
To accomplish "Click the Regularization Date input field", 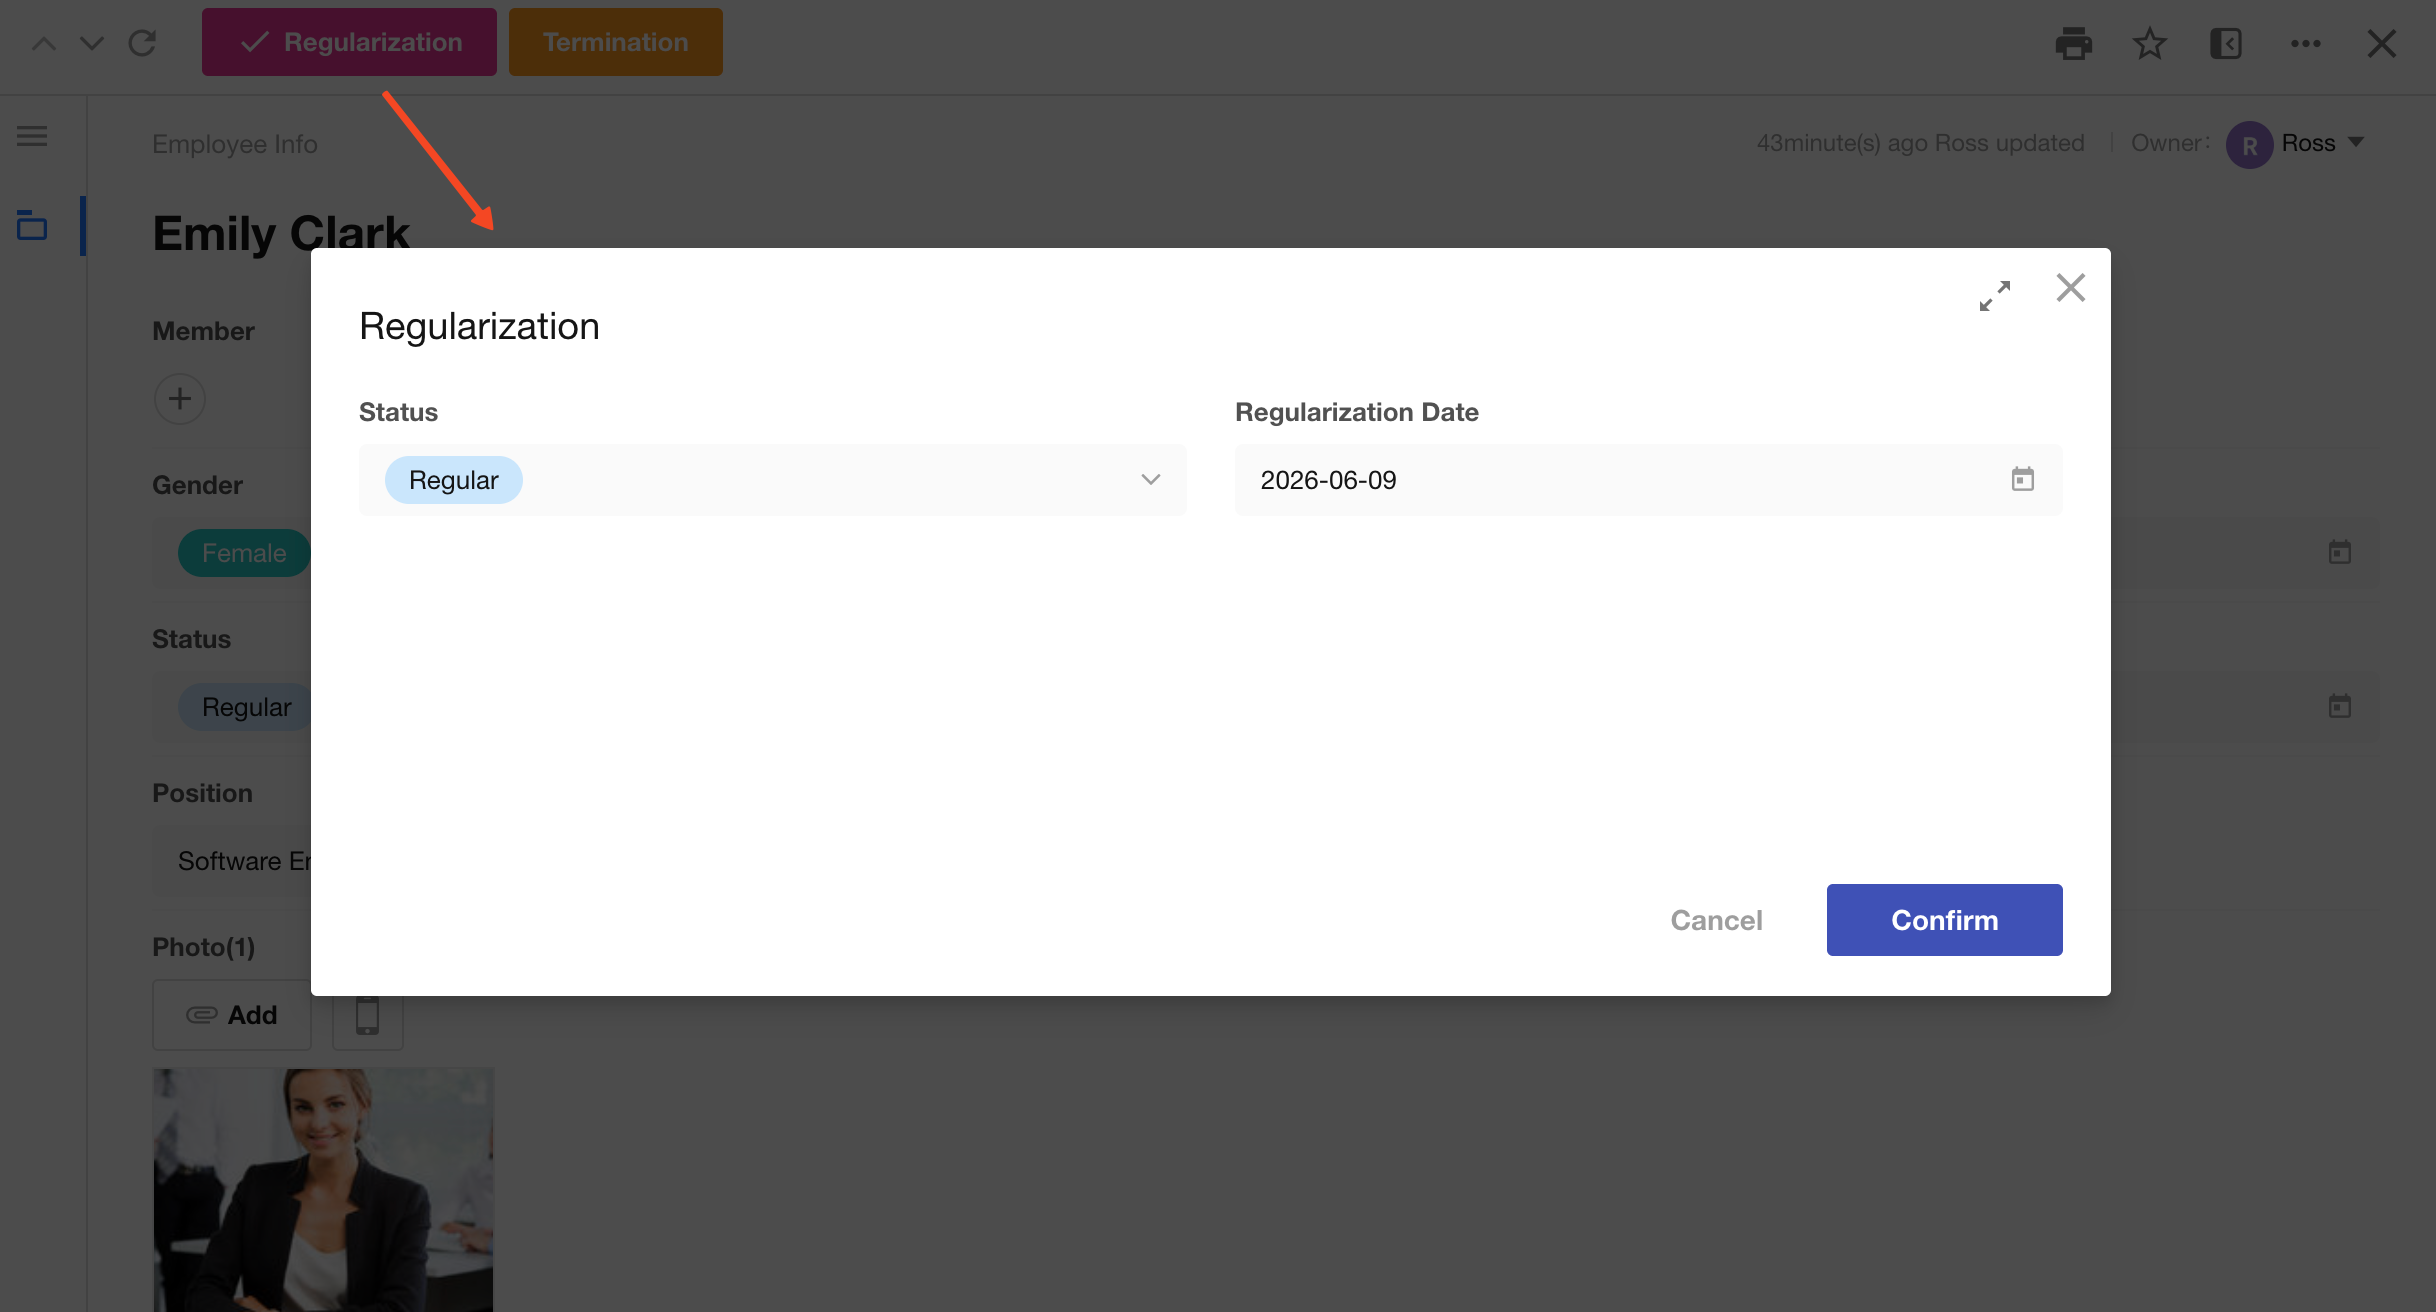I will point(1648,480).
